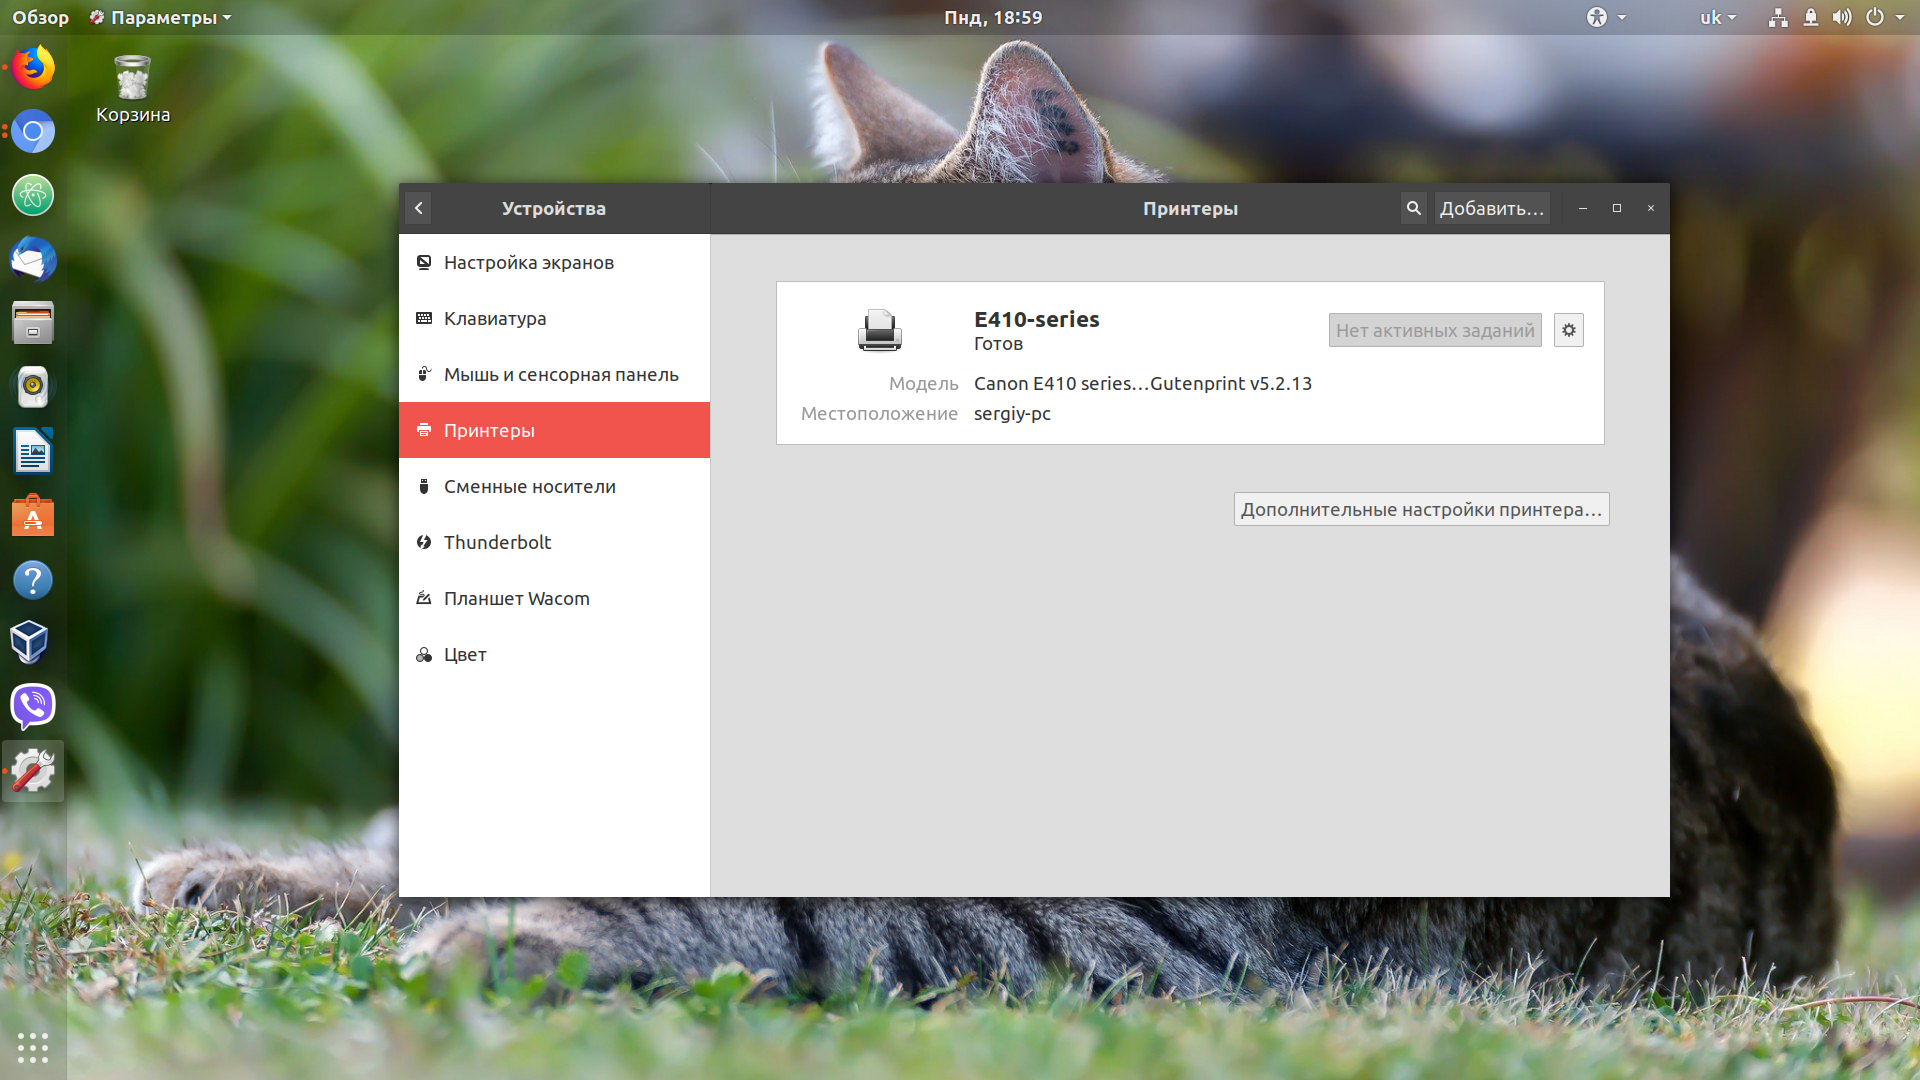Open the accessibility menu in top bar
1920x1080 pixels.
pos(1606,17)
